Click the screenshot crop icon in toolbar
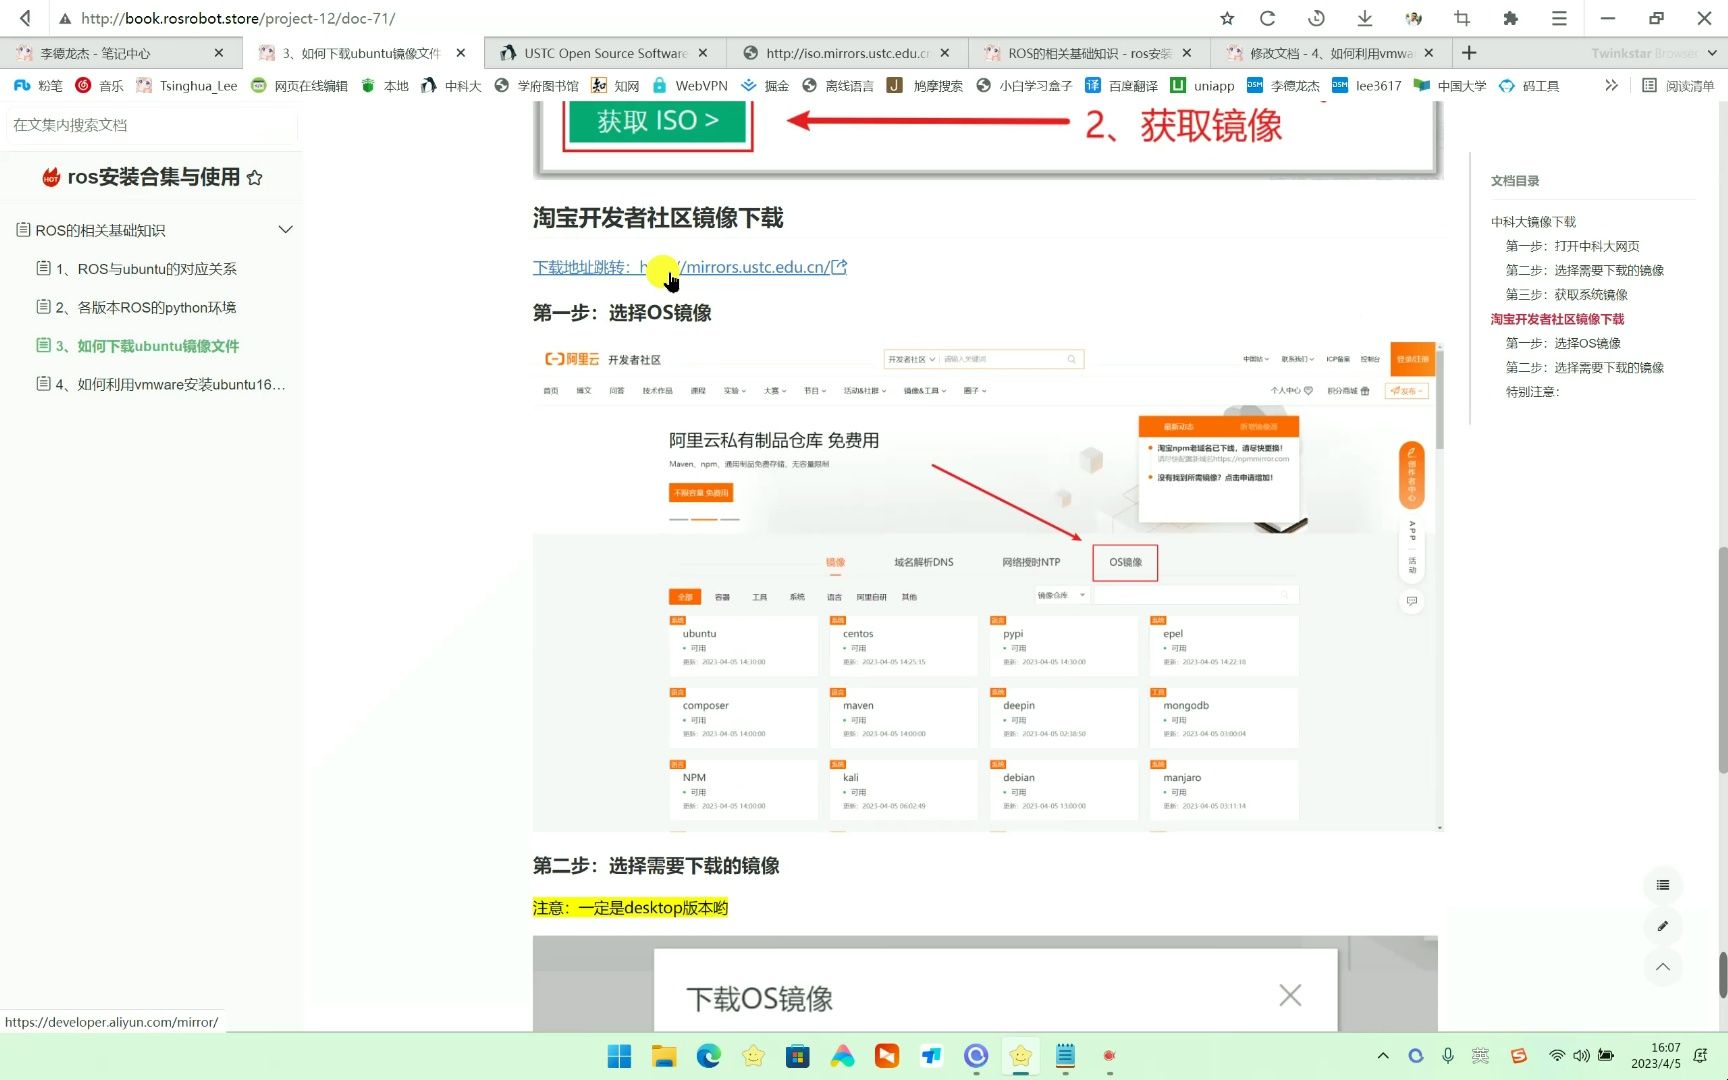The height and width of the screenshot is (1080, 1728). tap(1462, 18)
